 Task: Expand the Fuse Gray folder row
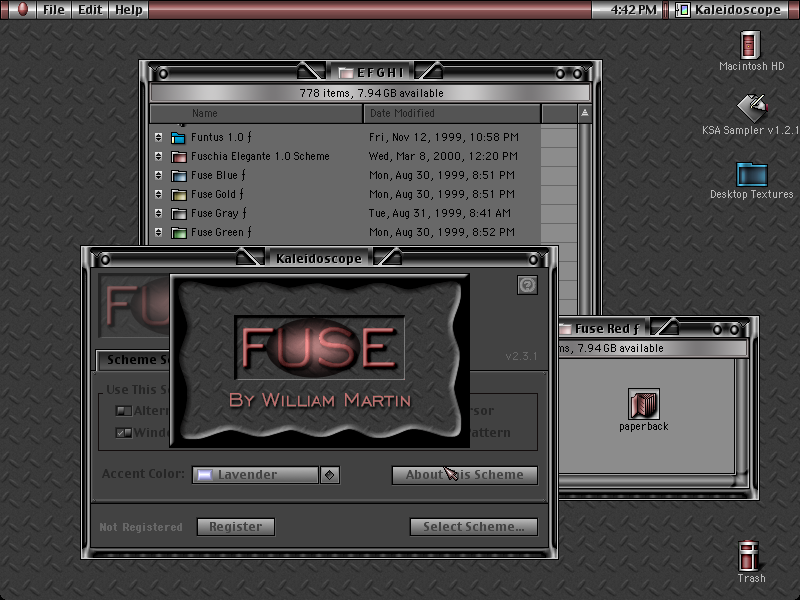[x=159, y=213]
